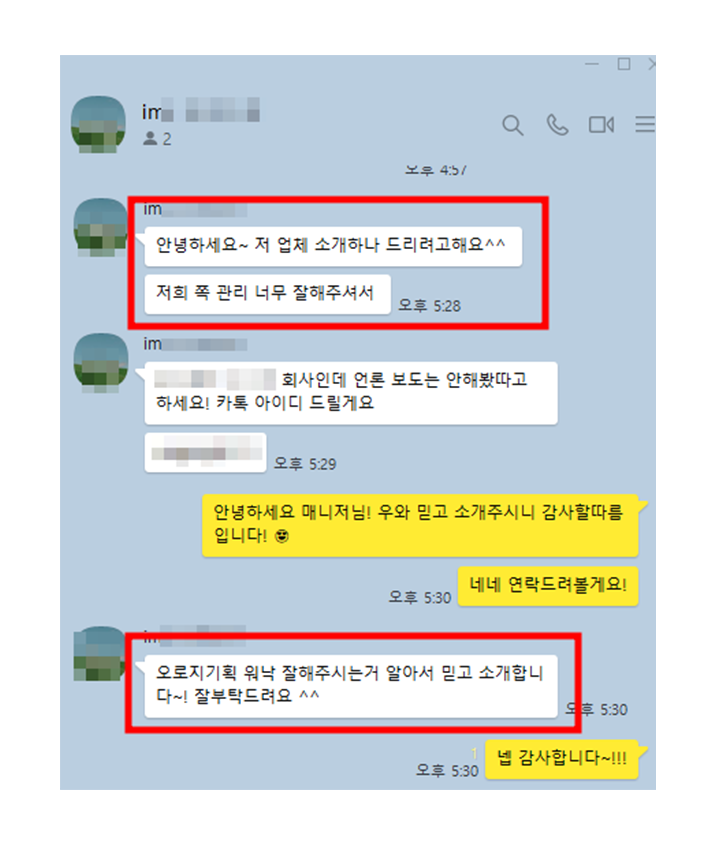Screen dimensions: 720x841
Task: Select the yellow '넵 감사합니다~!!!' bubble
Action: click(x=562, y=759)
